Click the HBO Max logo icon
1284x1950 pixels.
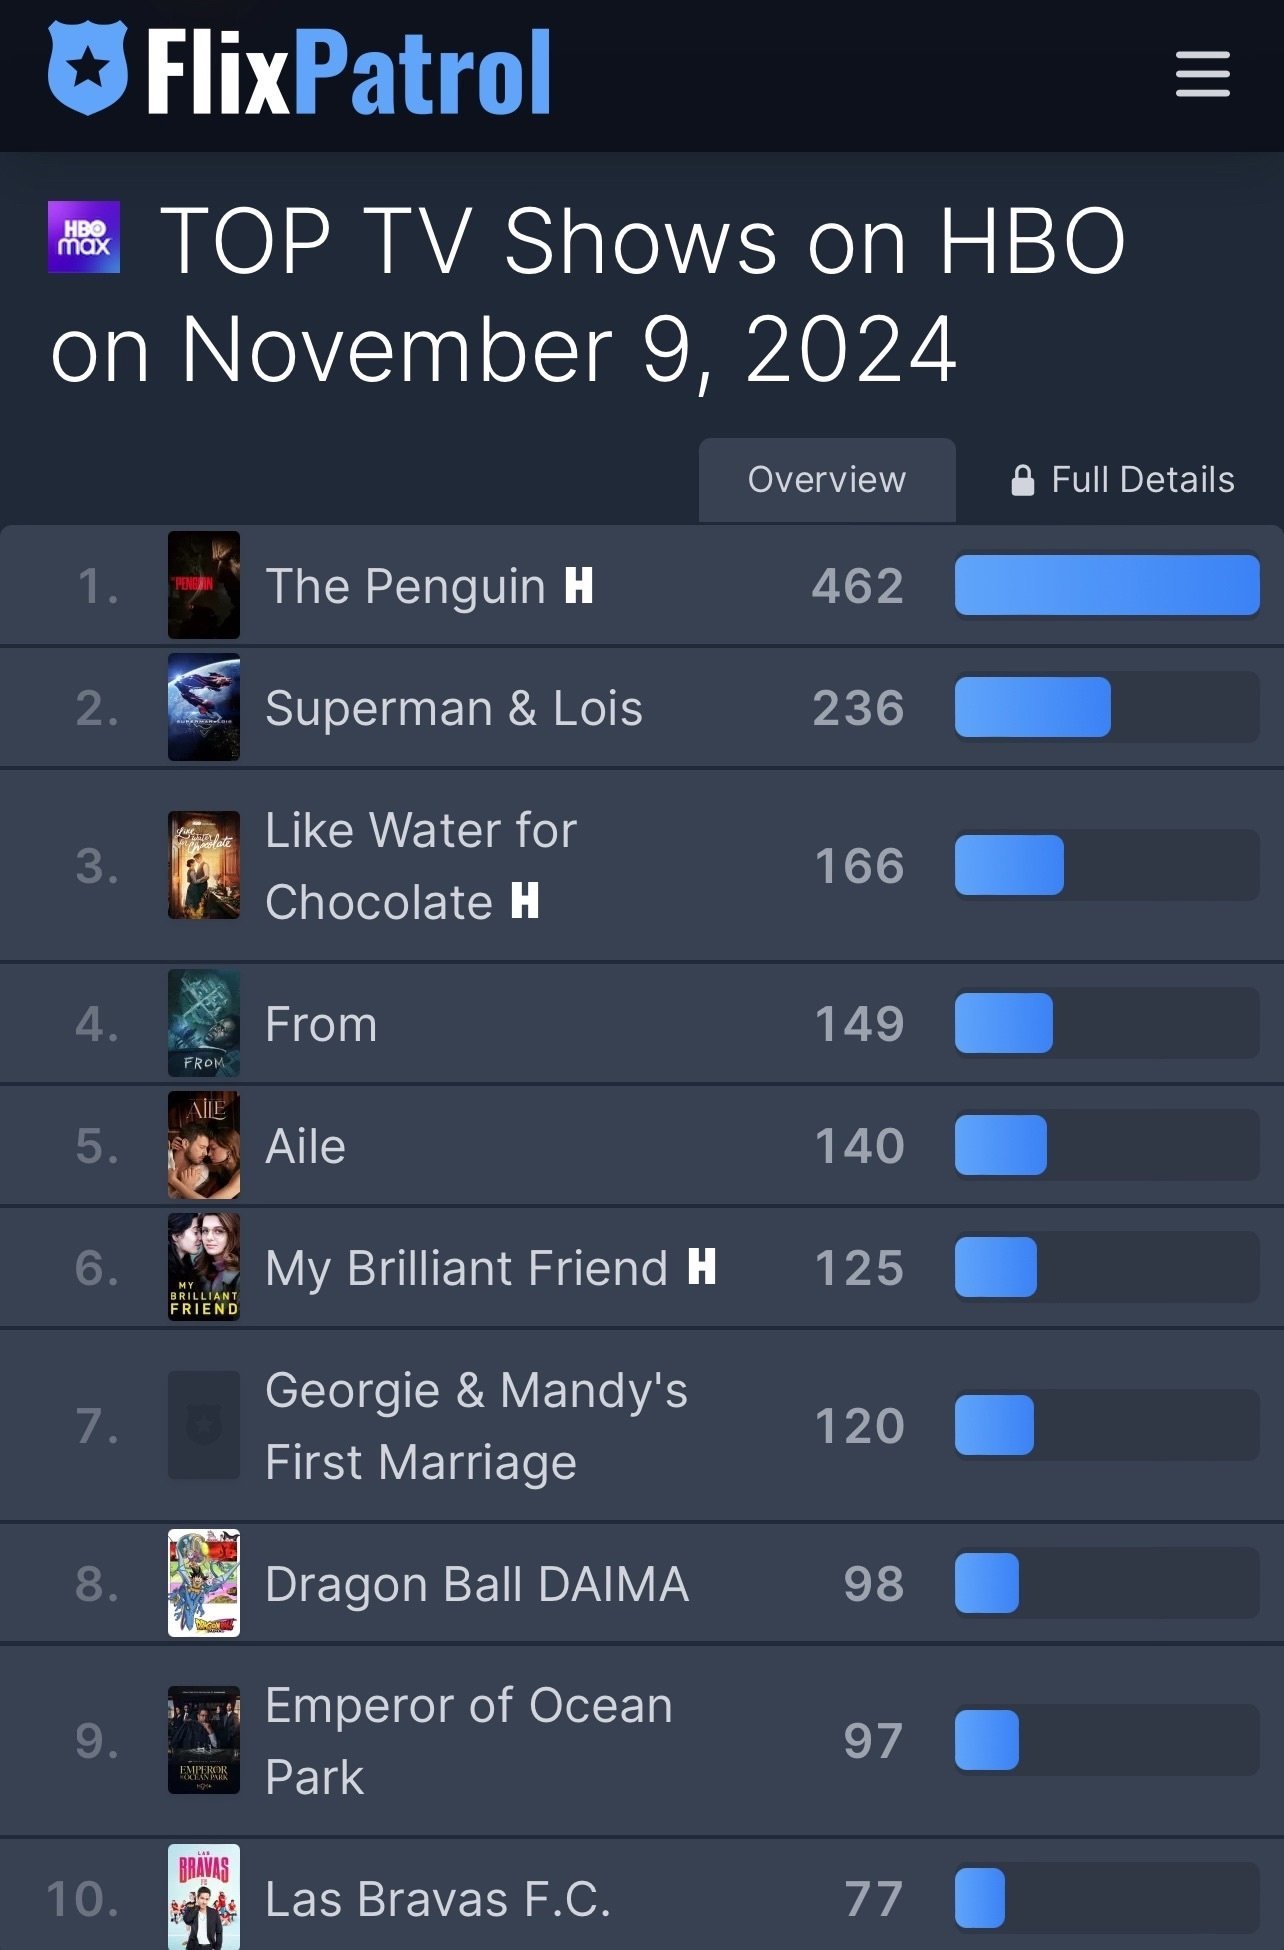point(84,237)
